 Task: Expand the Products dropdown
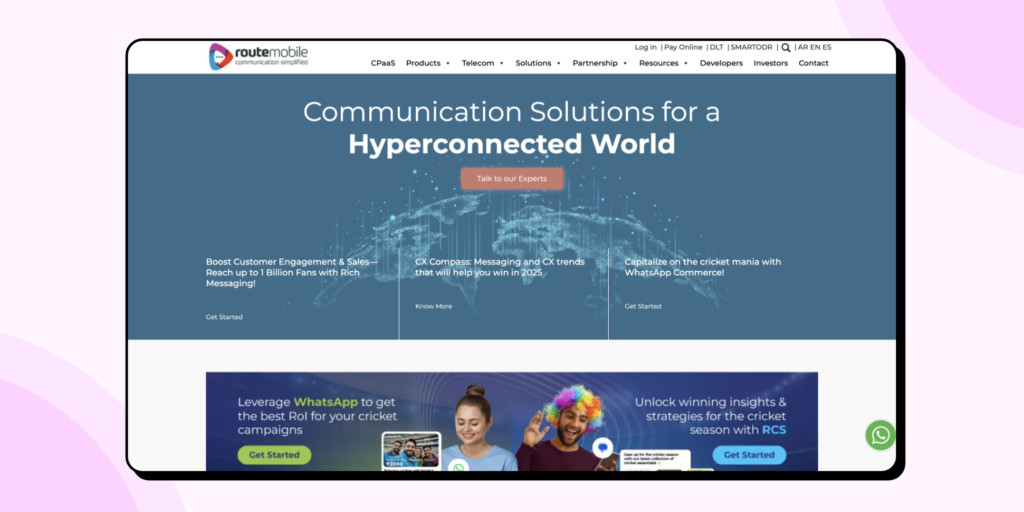[x=428, y=63]
